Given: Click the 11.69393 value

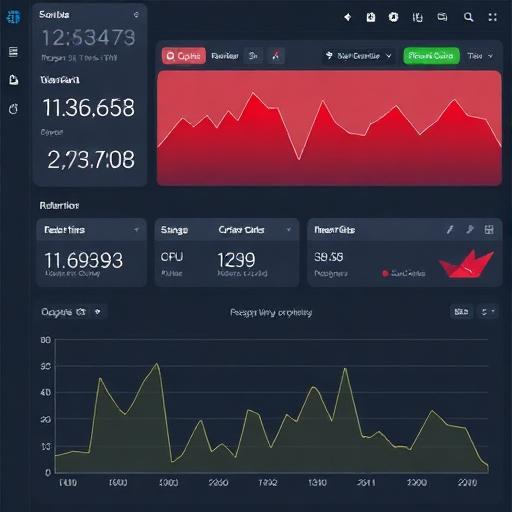Looking at the screenshot, I should [x=84, y=260].
